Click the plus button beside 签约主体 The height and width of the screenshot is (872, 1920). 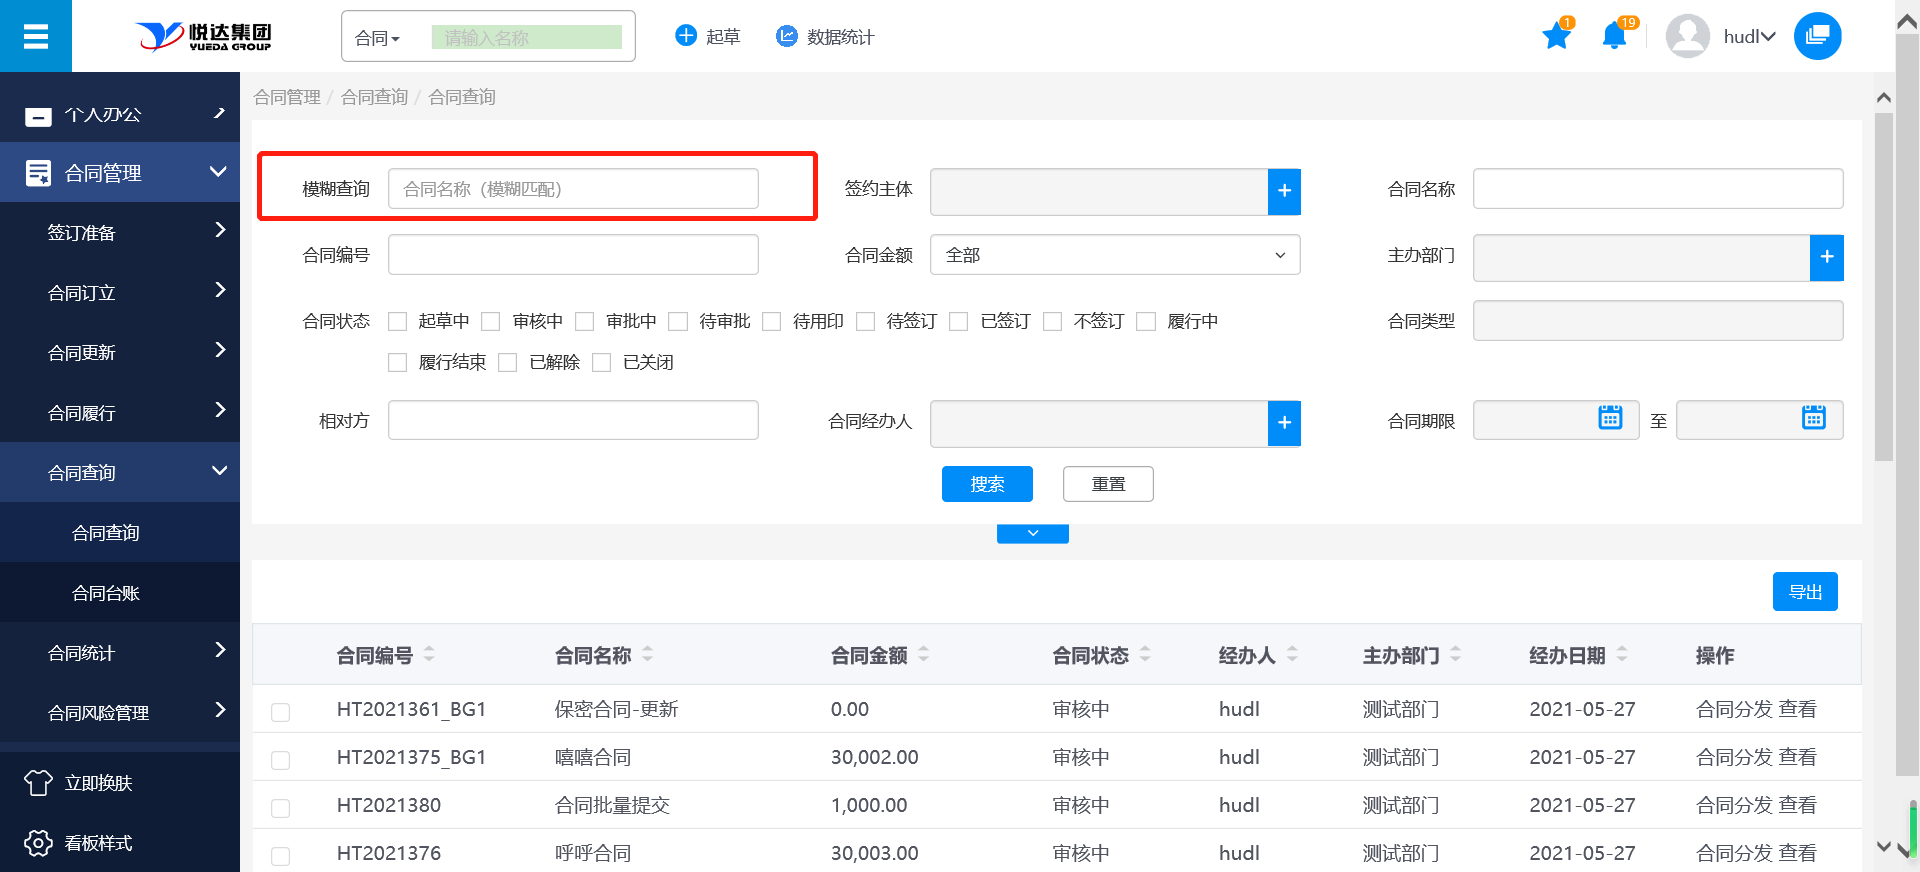click(1284, 191)
